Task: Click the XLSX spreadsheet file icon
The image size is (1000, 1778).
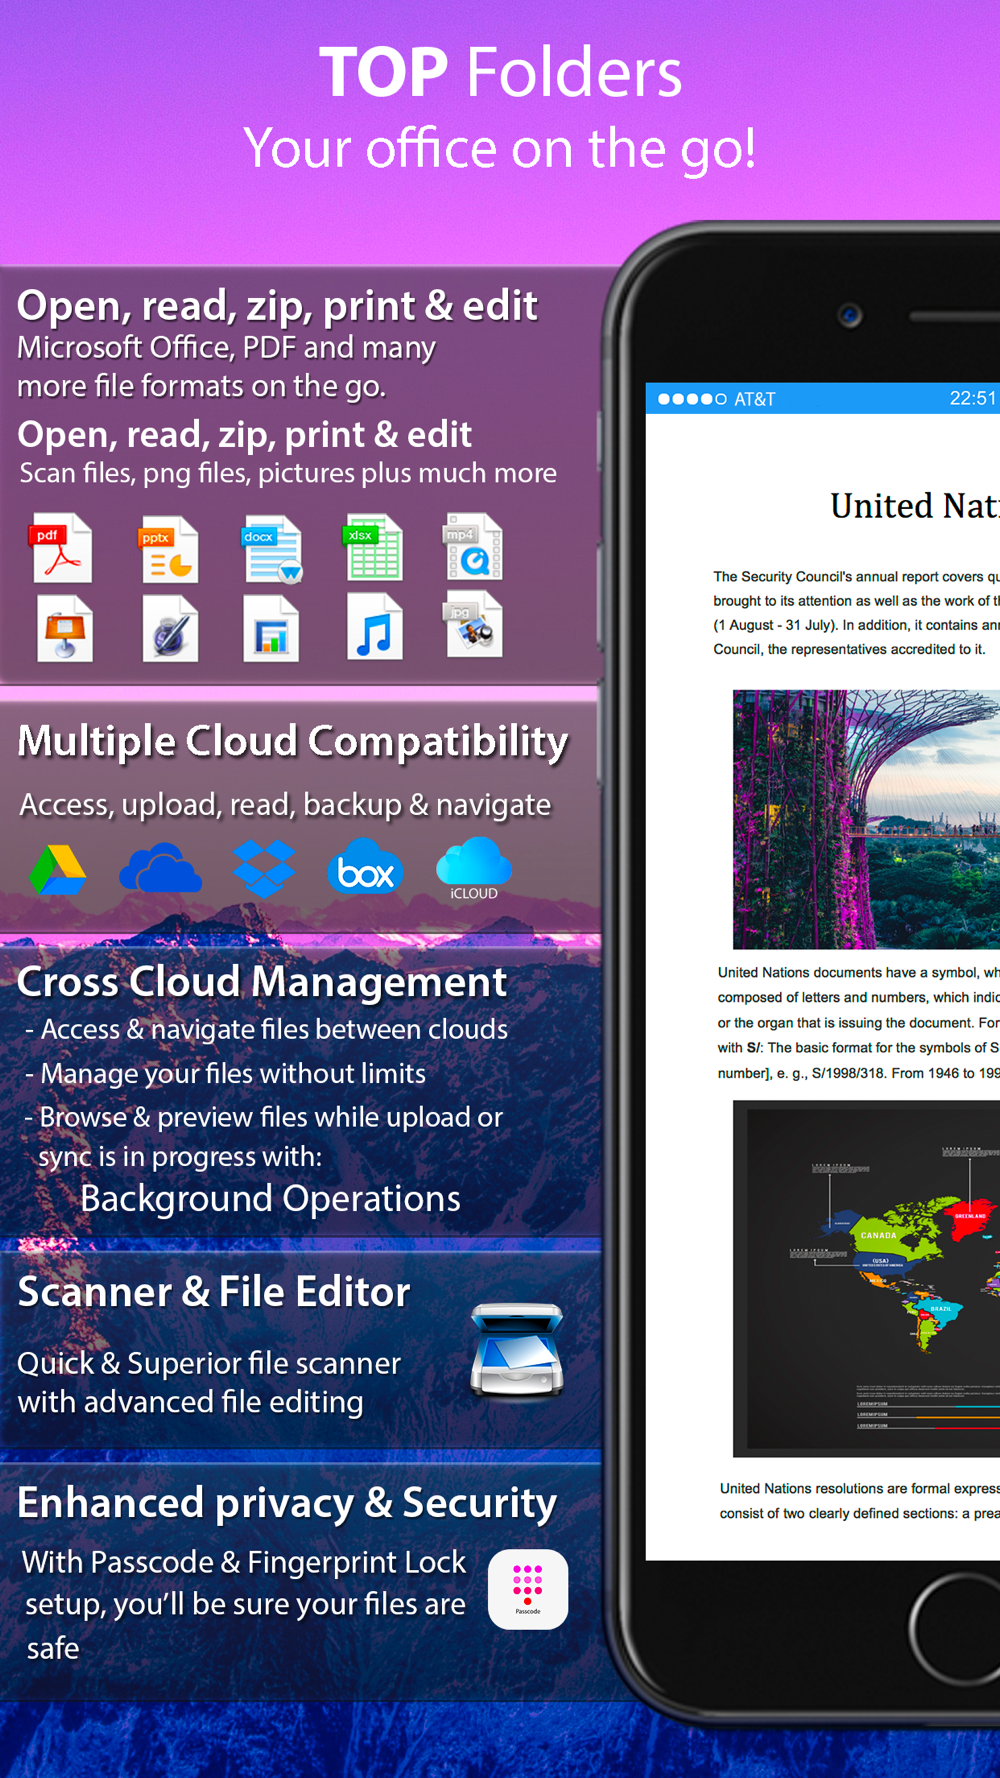Action: pos(374,547)
